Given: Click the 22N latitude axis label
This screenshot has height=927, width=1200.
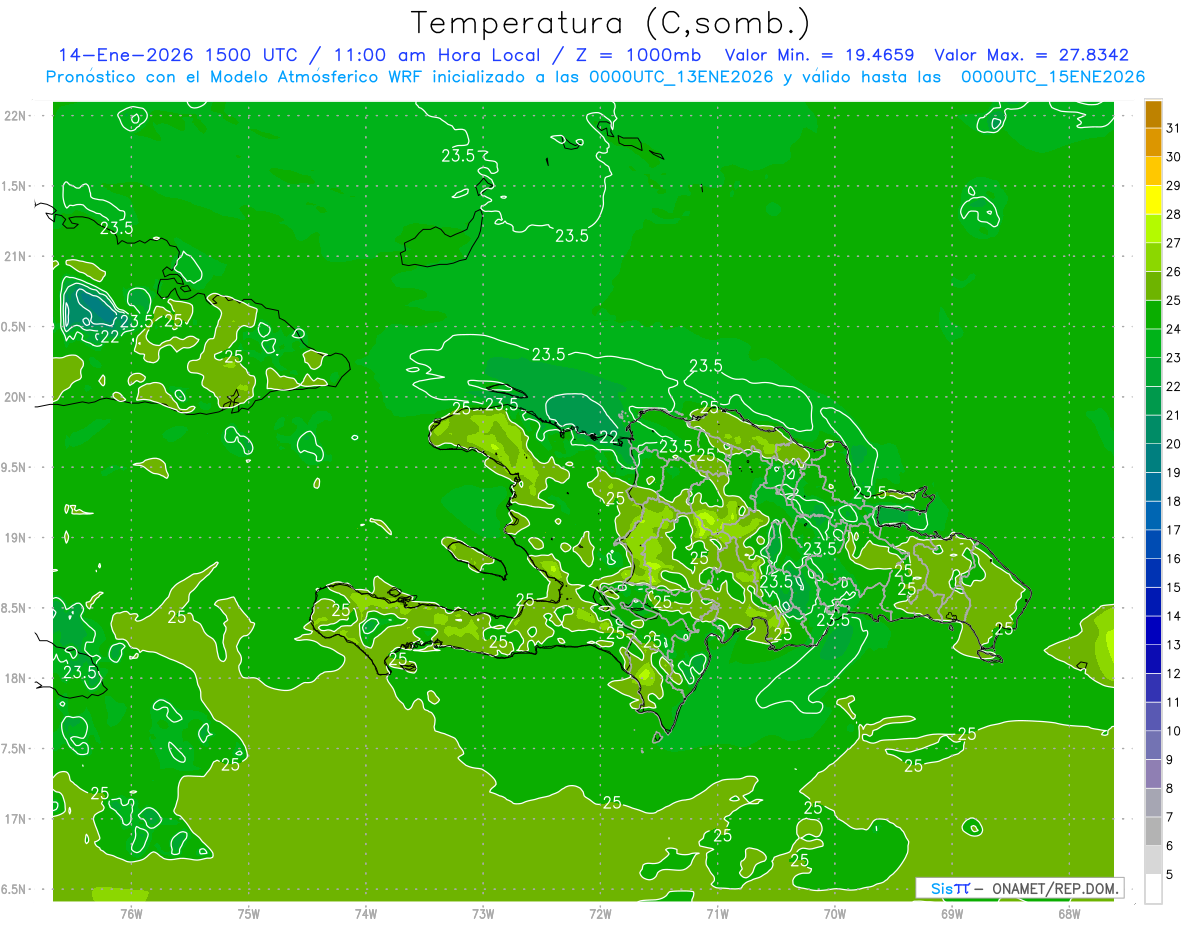Looking at the screenshot, I should 16,116.
